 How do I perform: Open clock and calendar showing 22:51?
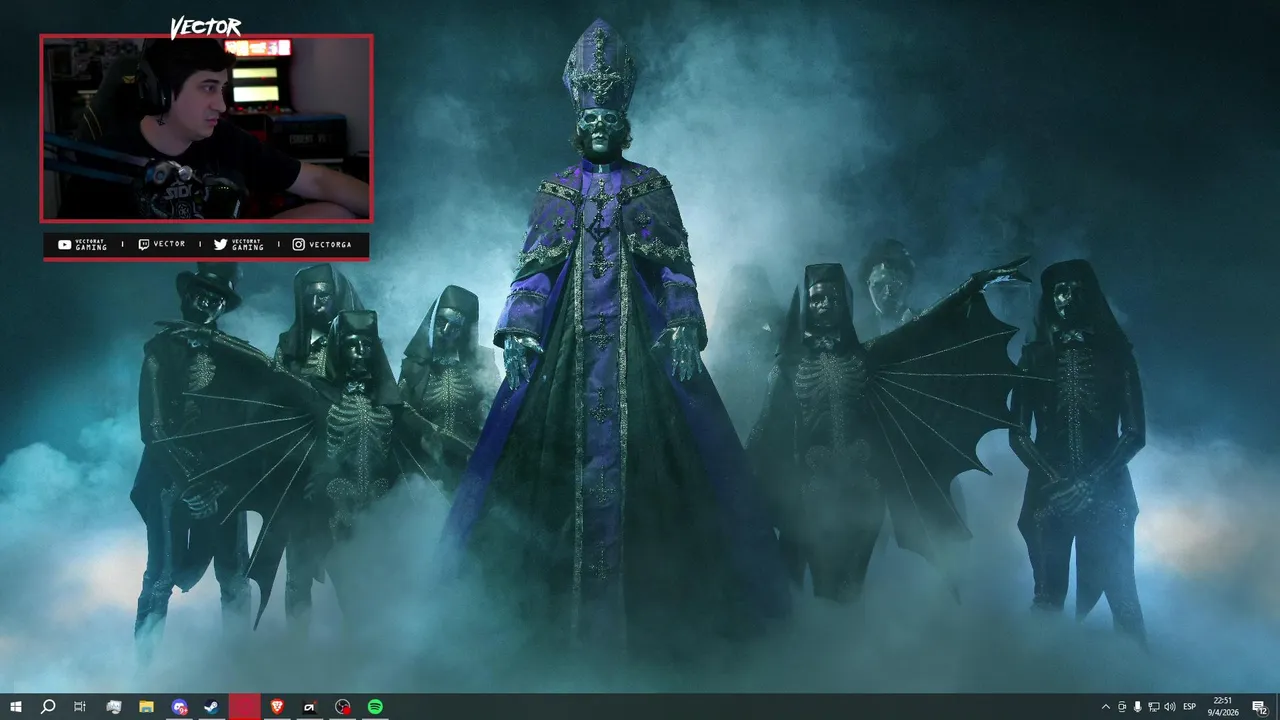point(1222,707)
